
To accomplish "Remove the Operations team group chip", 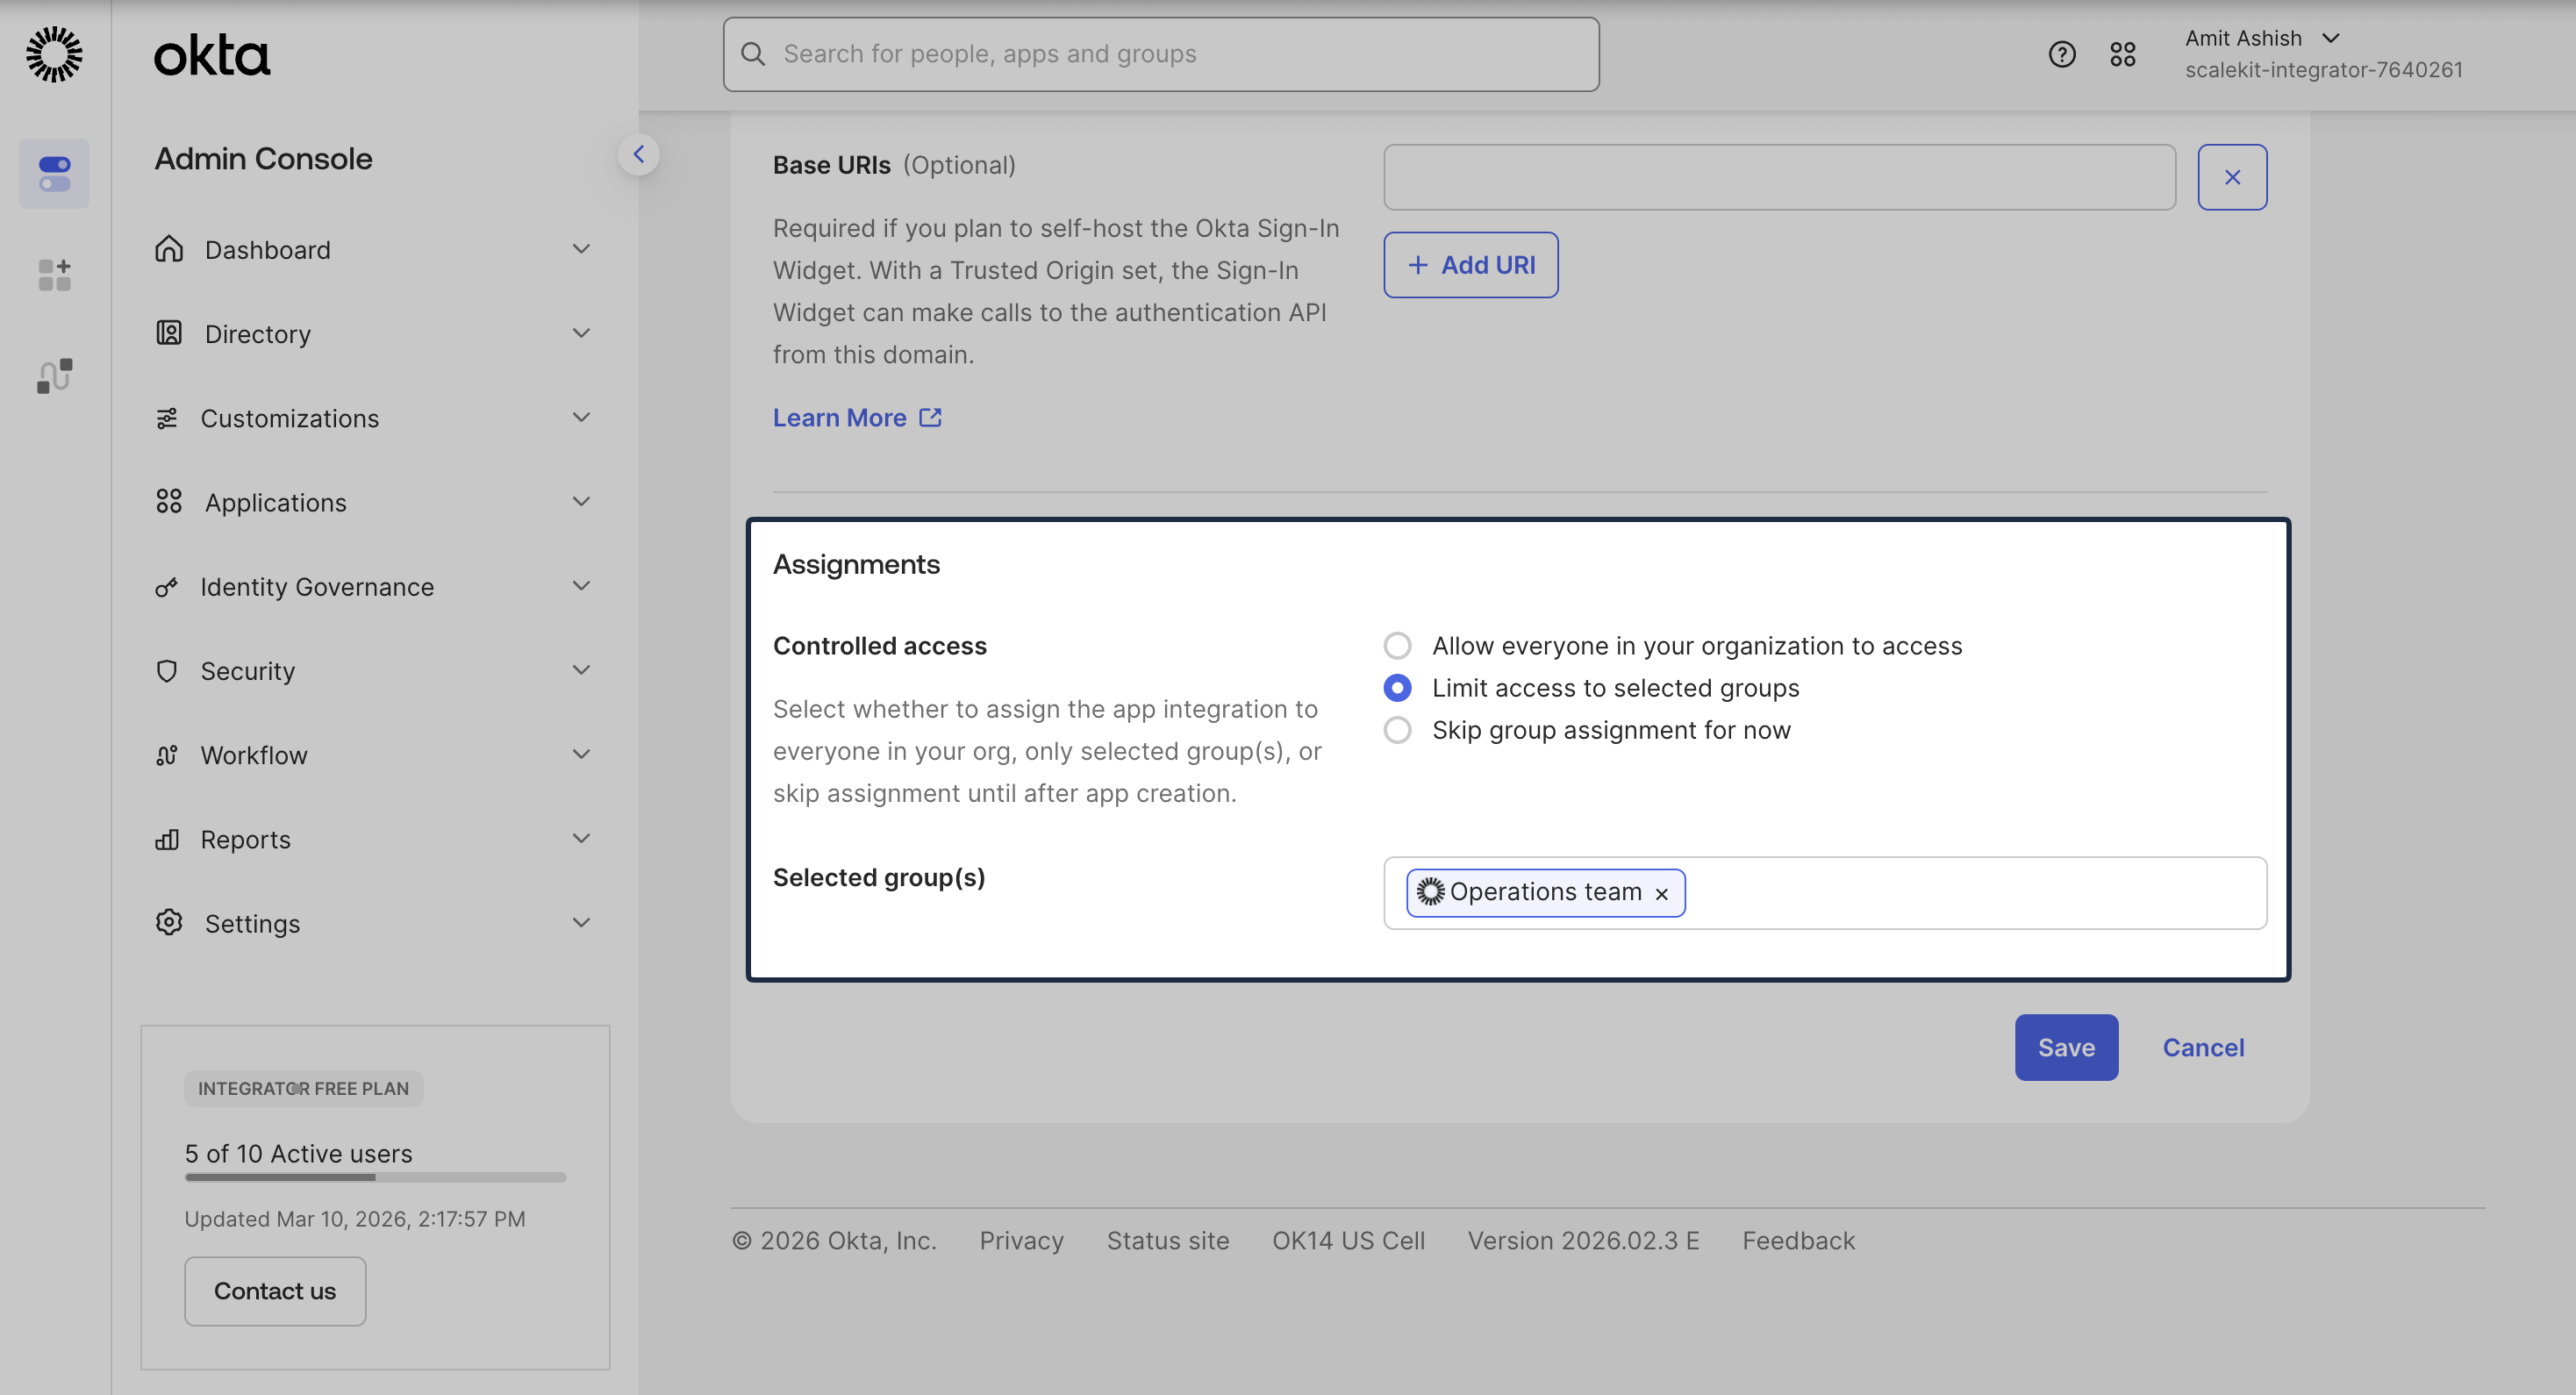I will 1662,893.
